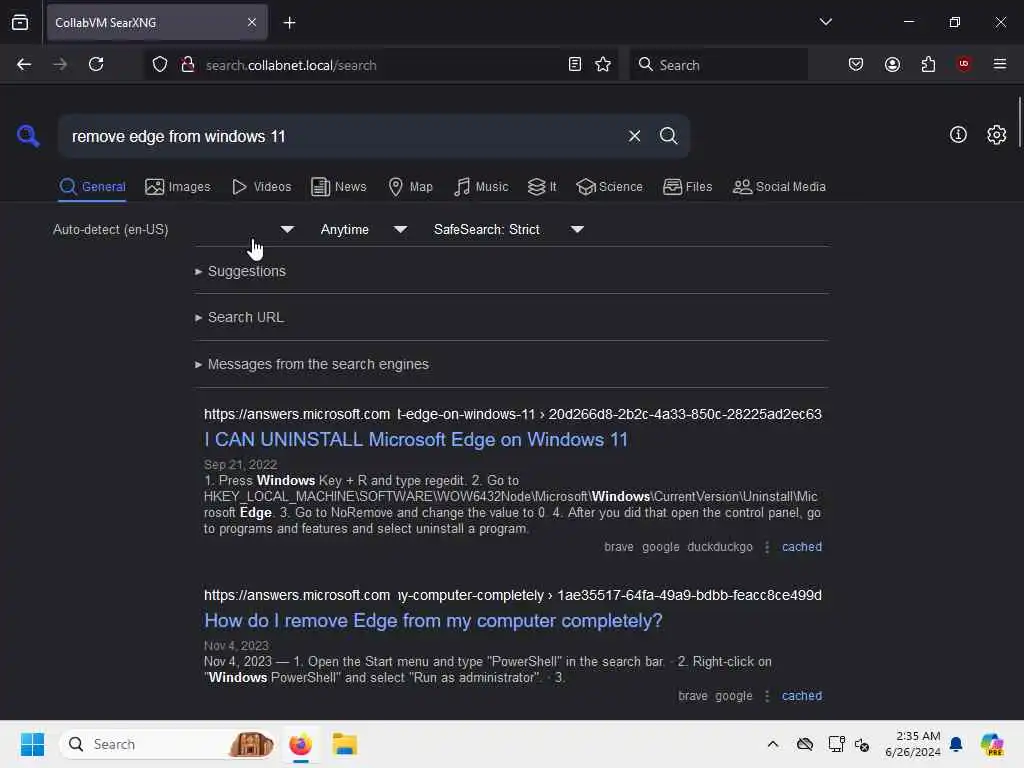The image size is (1024, 768).
Task: Switch to the Files tab
Action: (688, 187)
